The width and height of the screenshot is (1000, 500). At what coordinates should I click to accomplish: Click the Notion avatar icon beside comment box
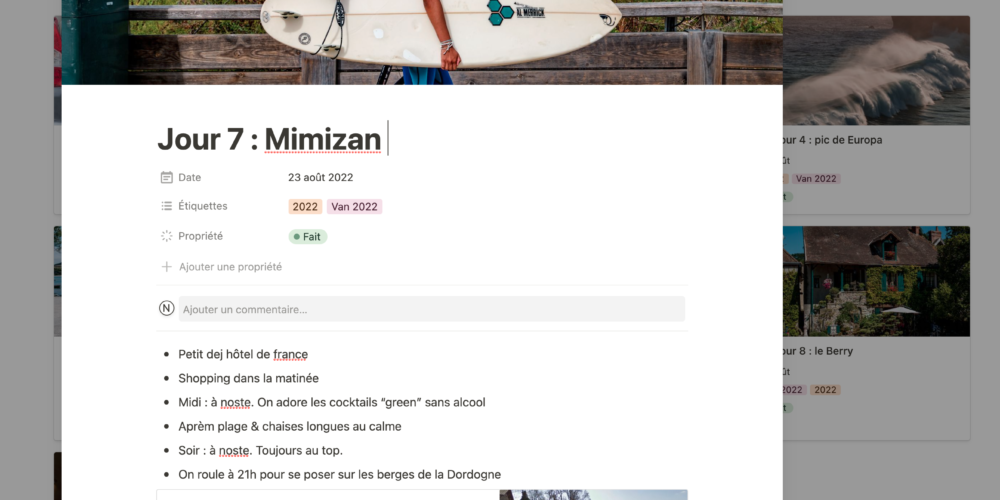tap(166, 309)
